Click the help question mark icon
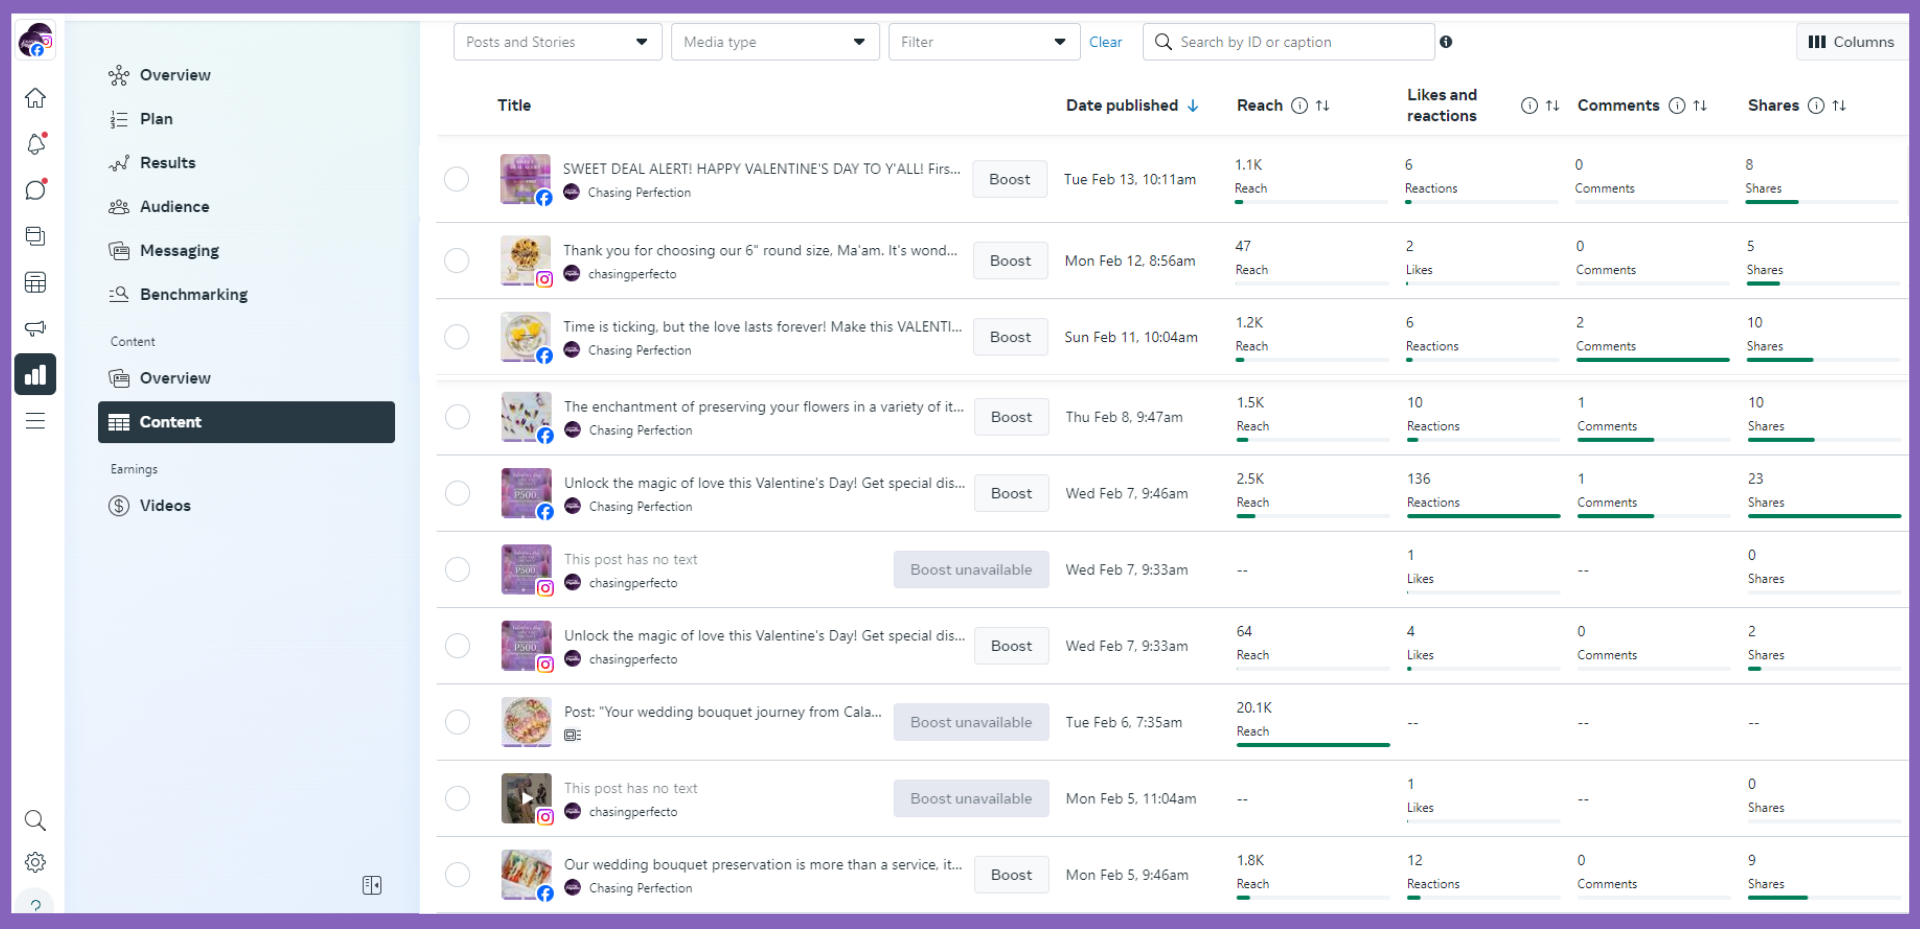 click(x=35, y=905)
